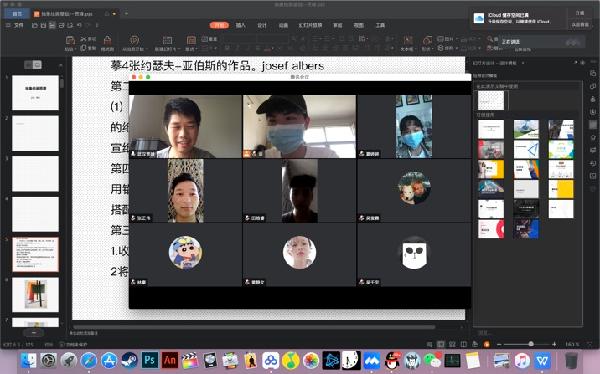Open the 文件 file menu dropdown

tap(15, 25)
